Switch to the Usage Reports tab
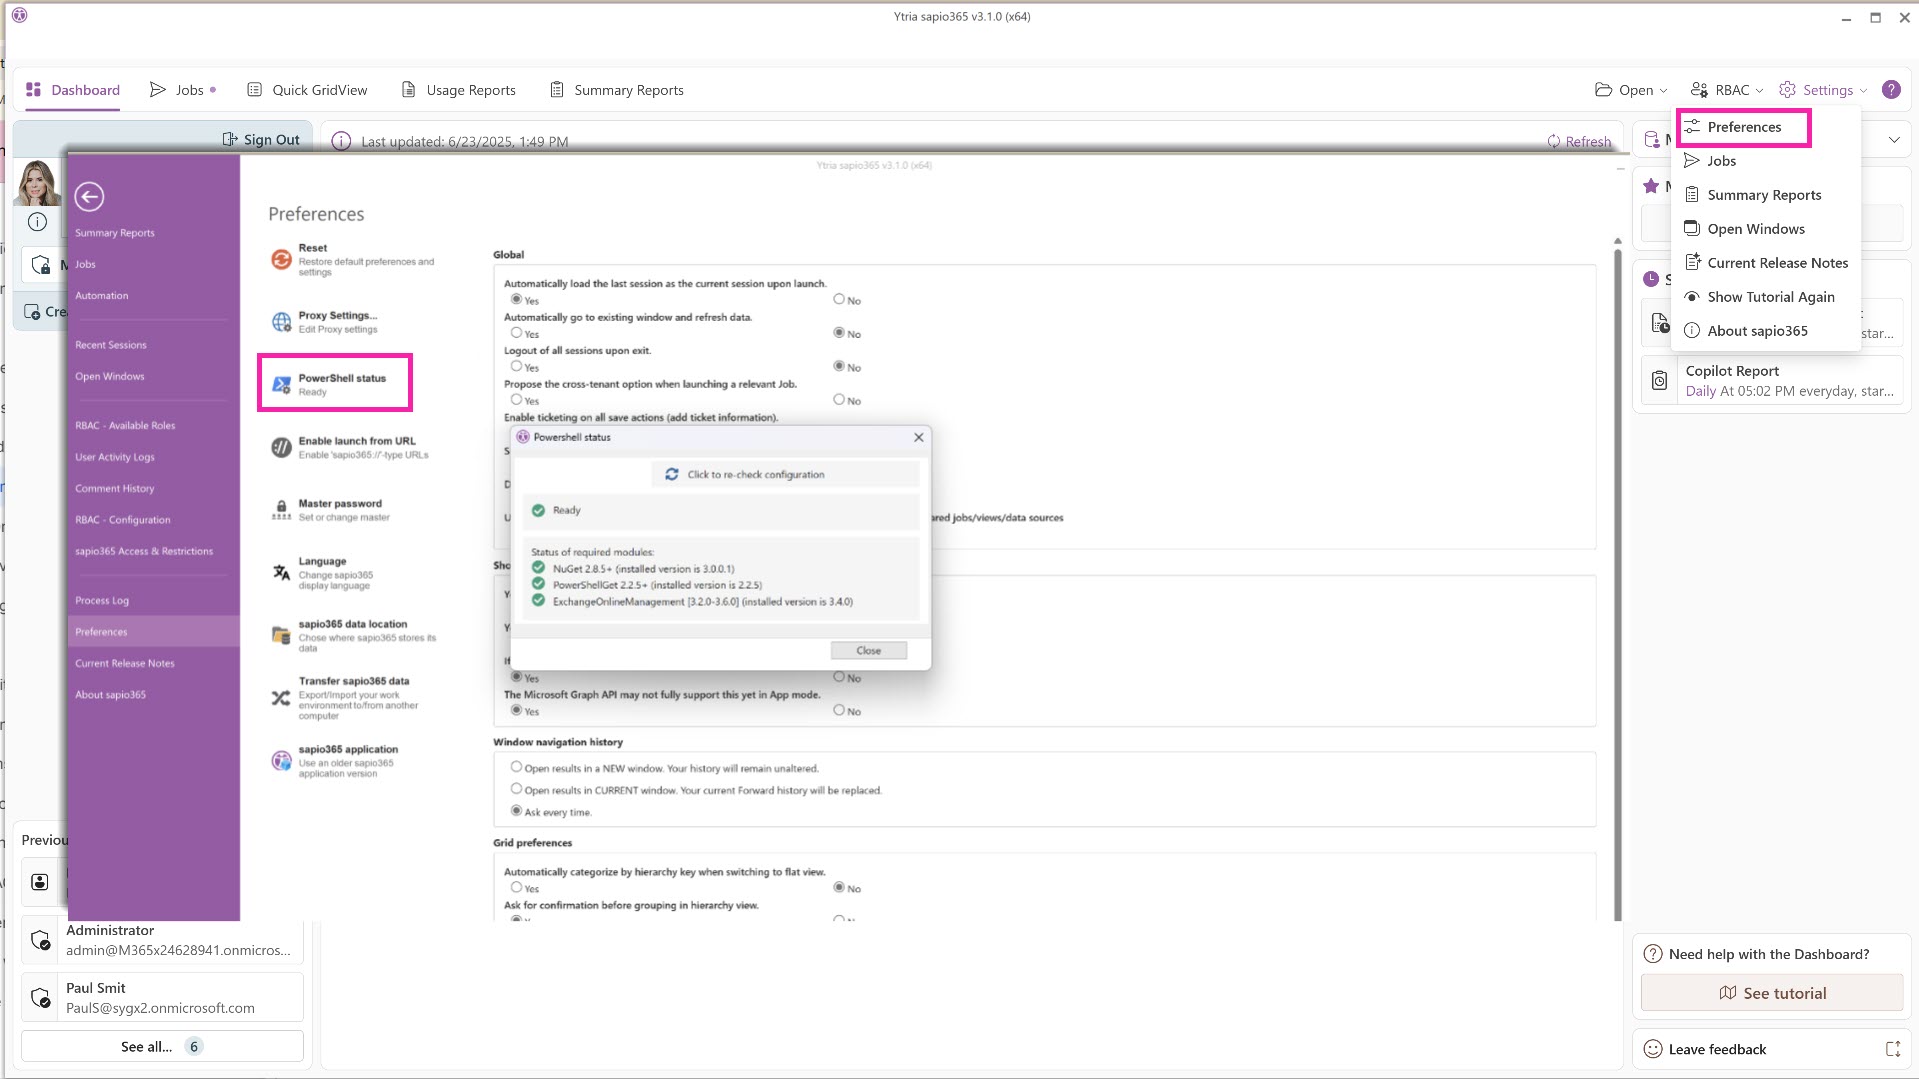This screenshot has height=1079, width=1919. coord(458,90)
